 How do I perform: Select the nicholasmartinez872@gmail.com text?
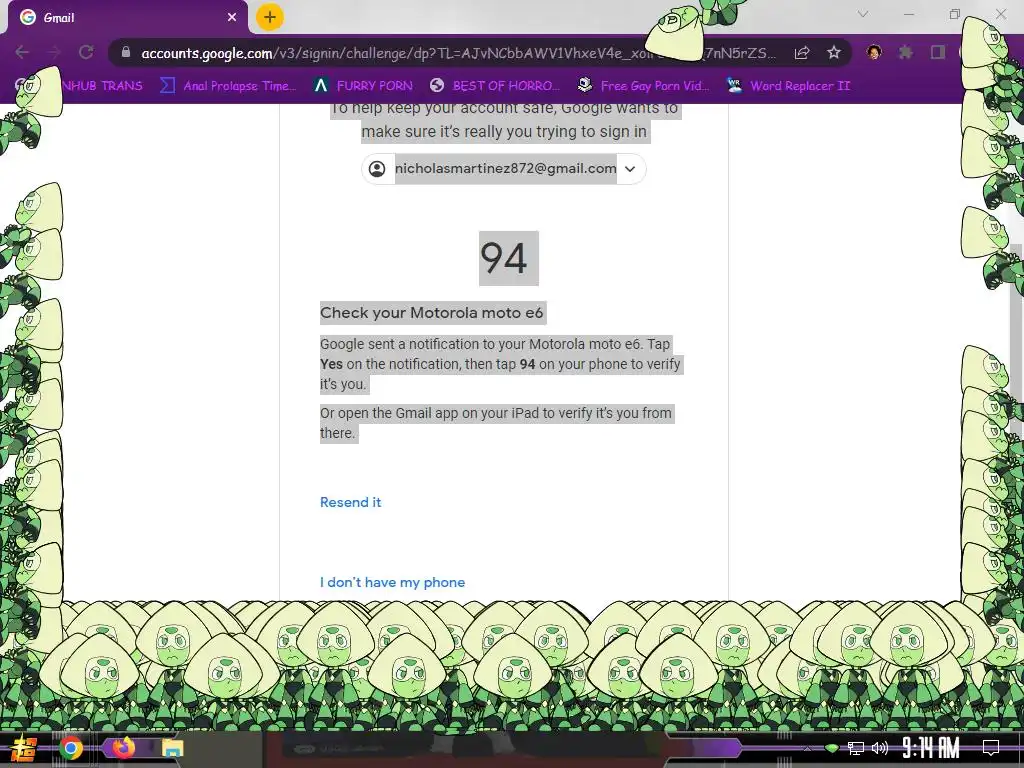click(x=505, y=168)
